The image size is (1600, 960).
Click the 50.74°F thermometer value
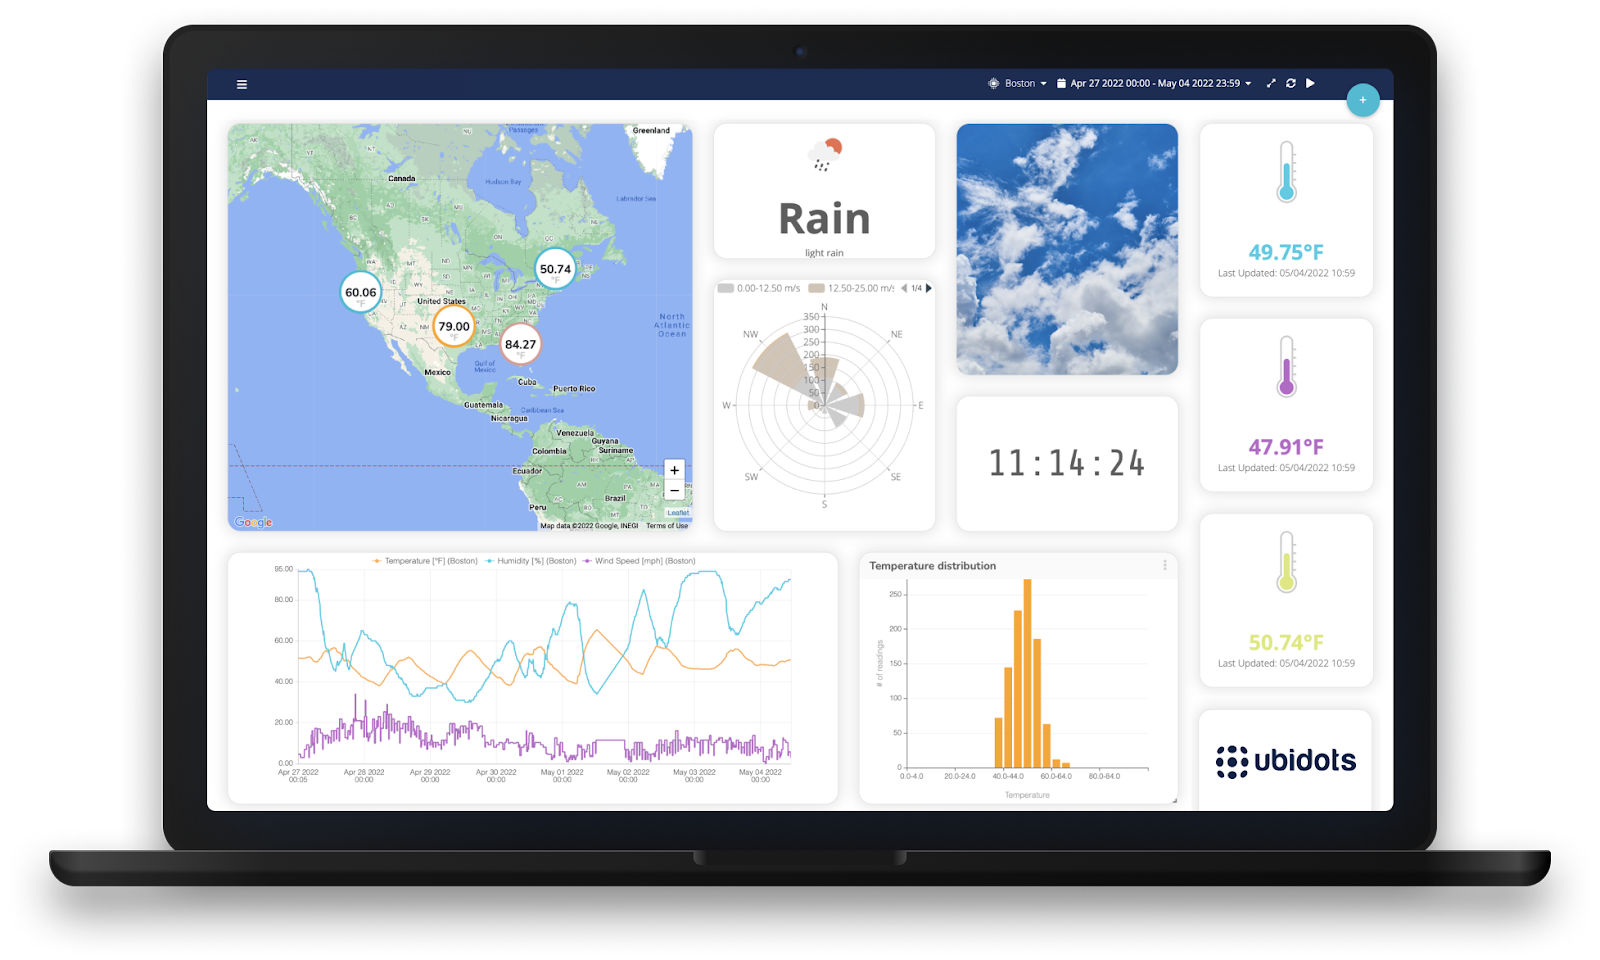(x=1286, y=642)
